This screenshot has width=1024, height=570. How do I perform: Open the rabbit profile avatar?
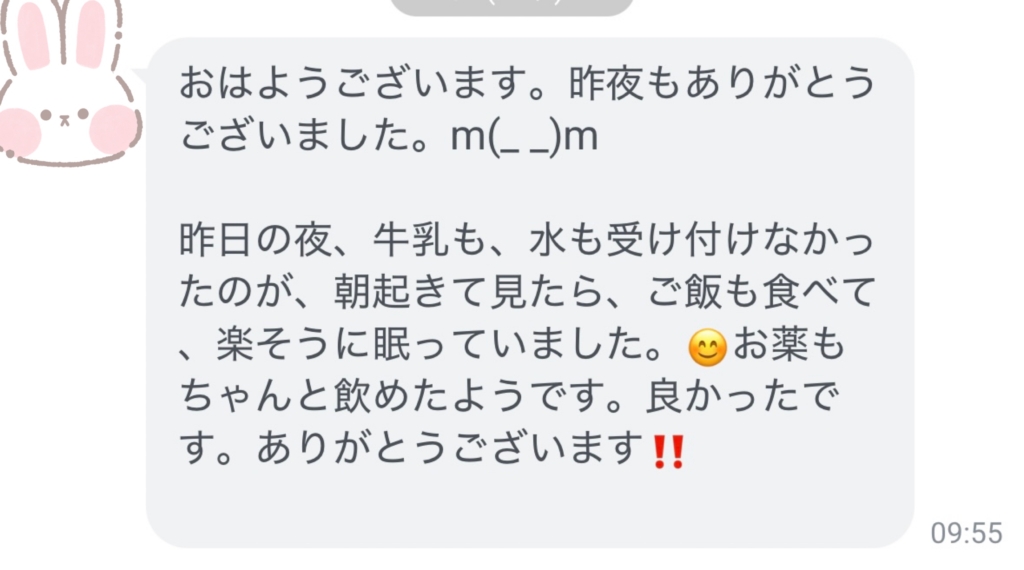[69, 82]
